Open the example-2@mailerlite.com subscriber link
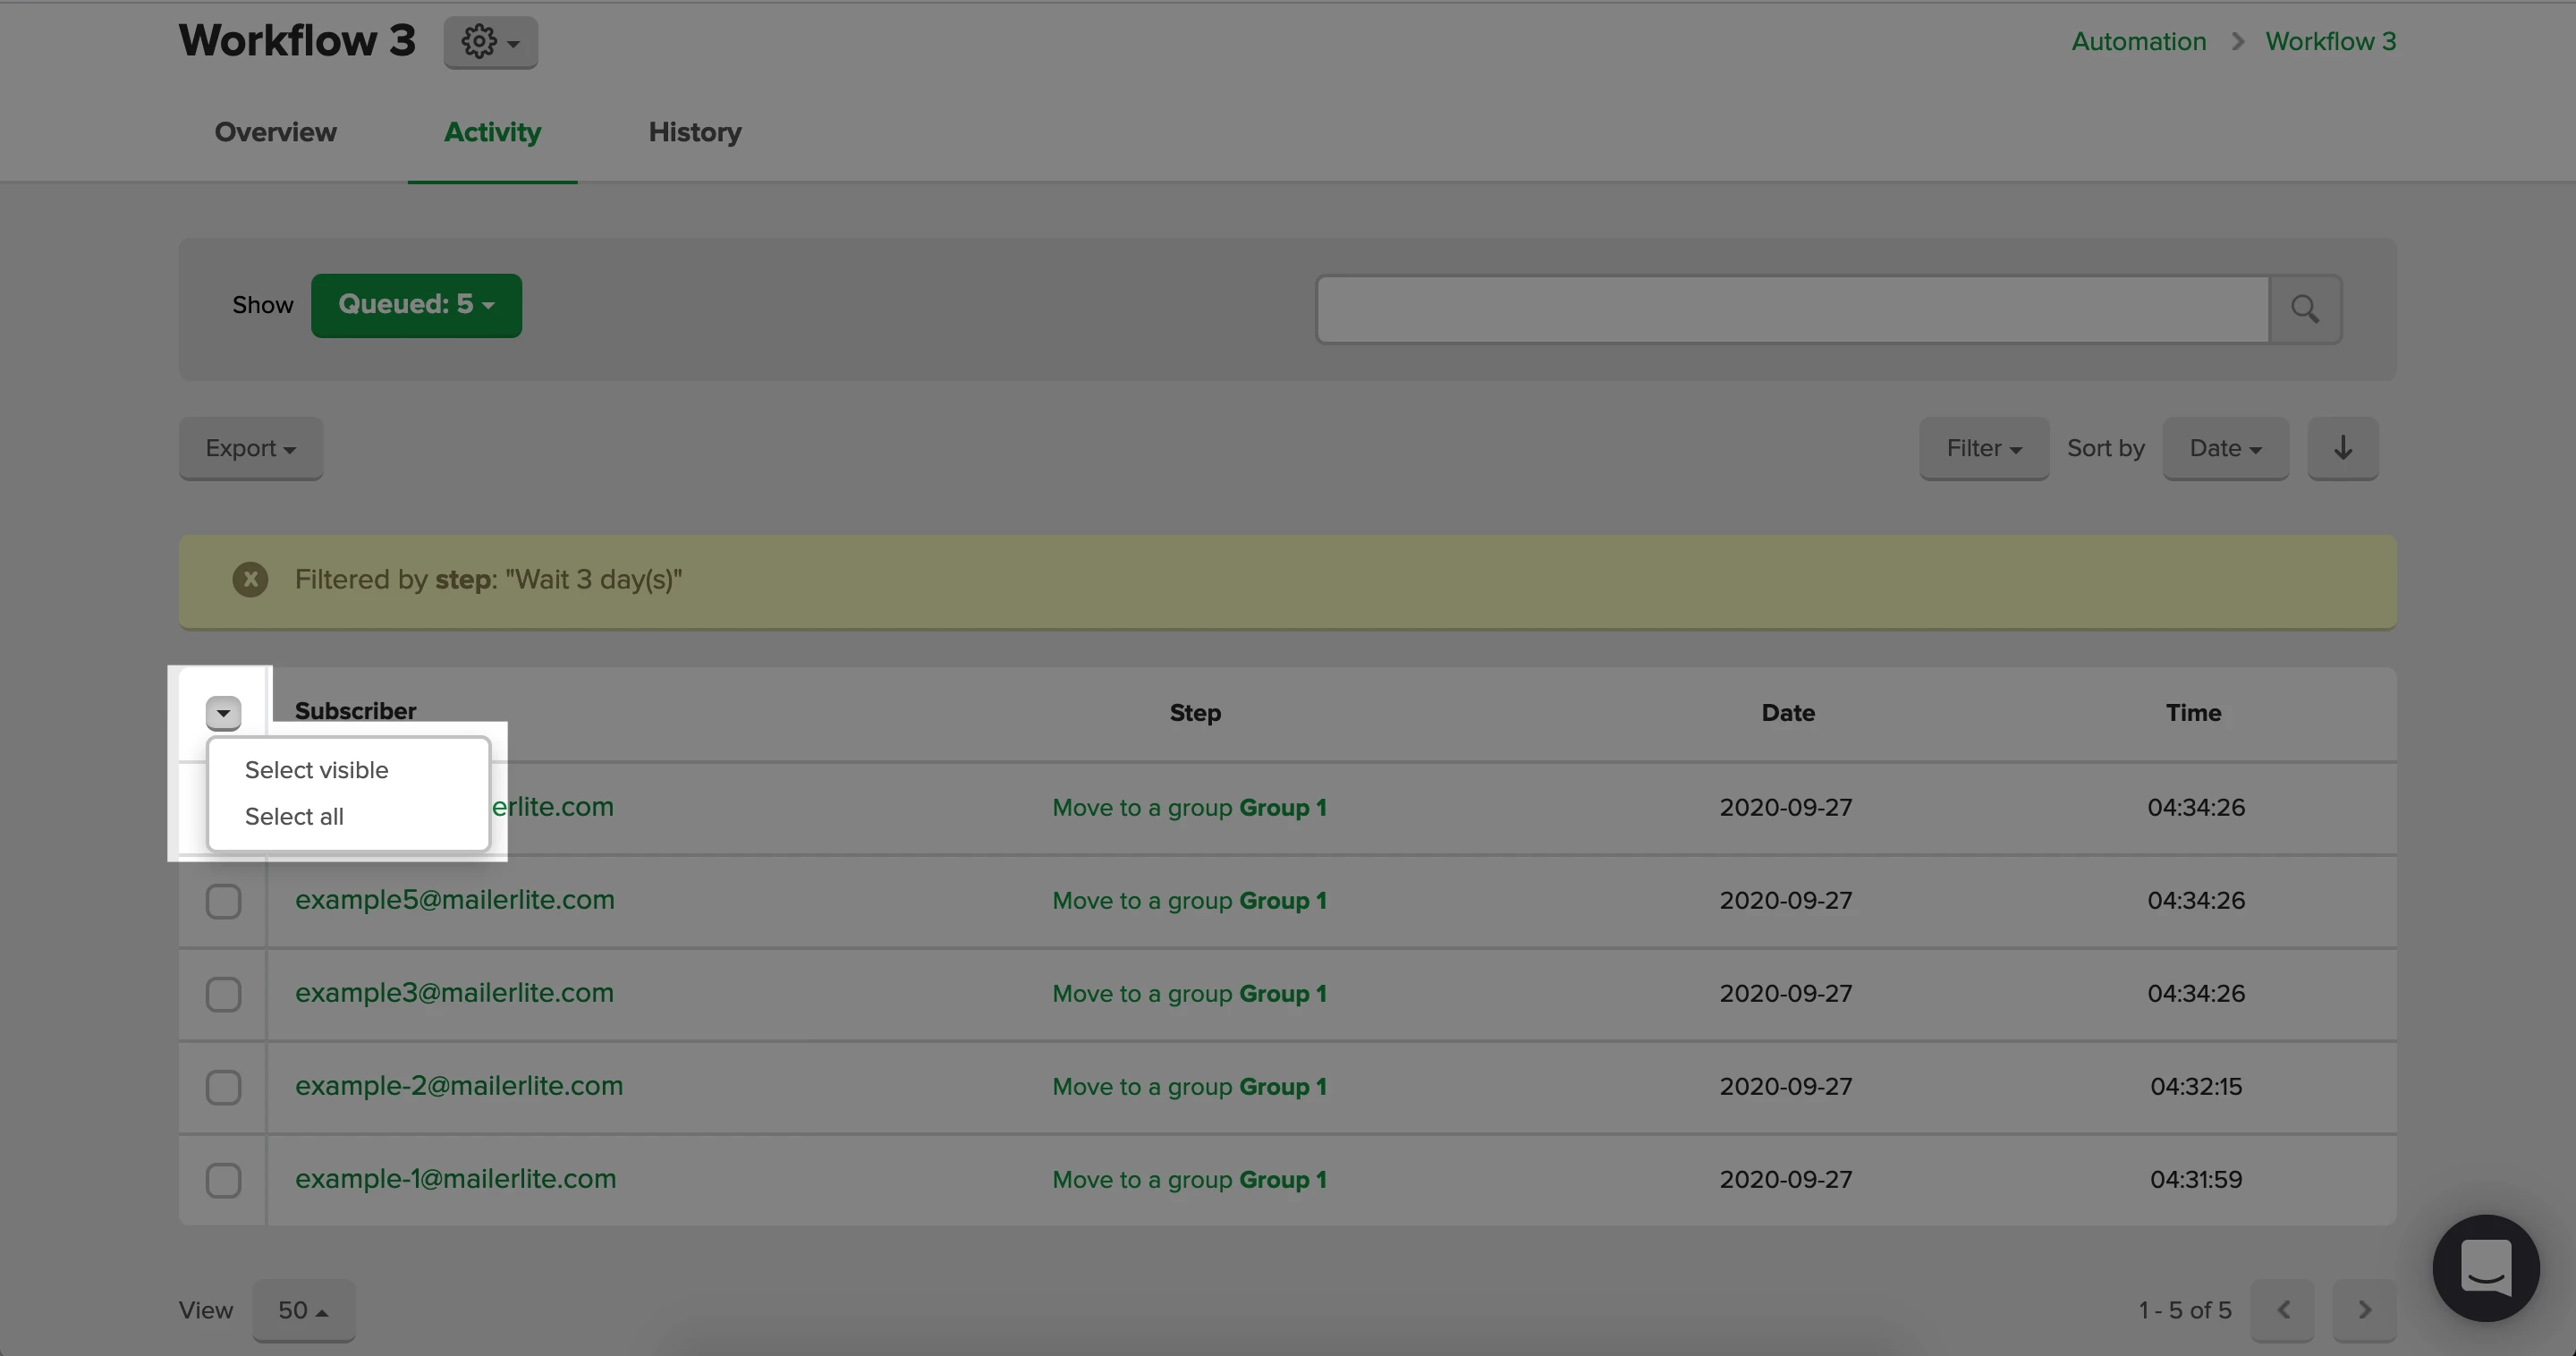Image resolution: width=2576 pixels, height=1356 pixels. coord(458,1086)
